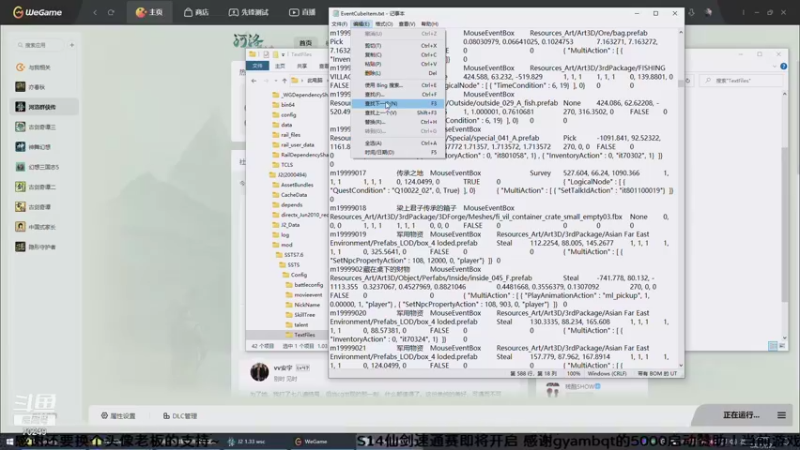Select 幻想三国志5 in game list
This screenshot has width=800, height=450.
[x=37, y=167]
